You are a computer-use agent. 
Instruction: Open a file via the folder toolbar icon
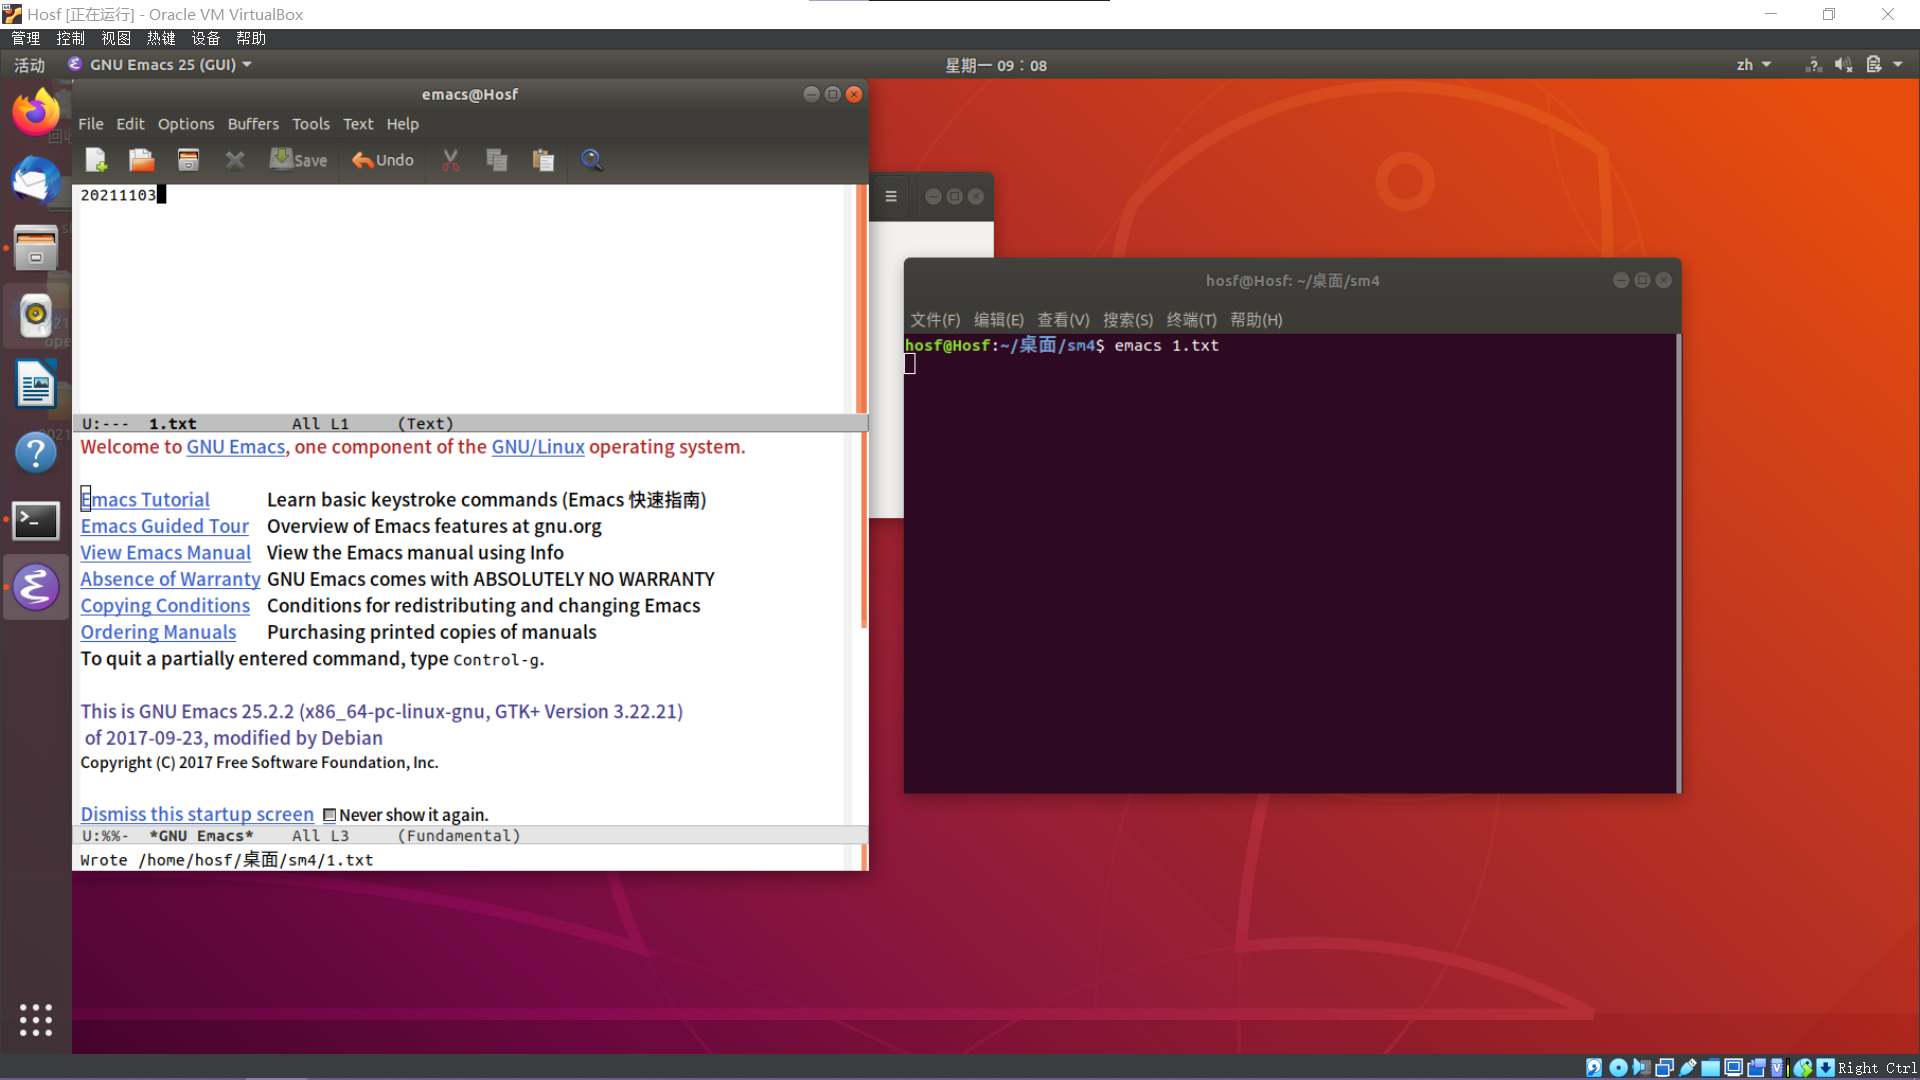click(x=141, y=160)
